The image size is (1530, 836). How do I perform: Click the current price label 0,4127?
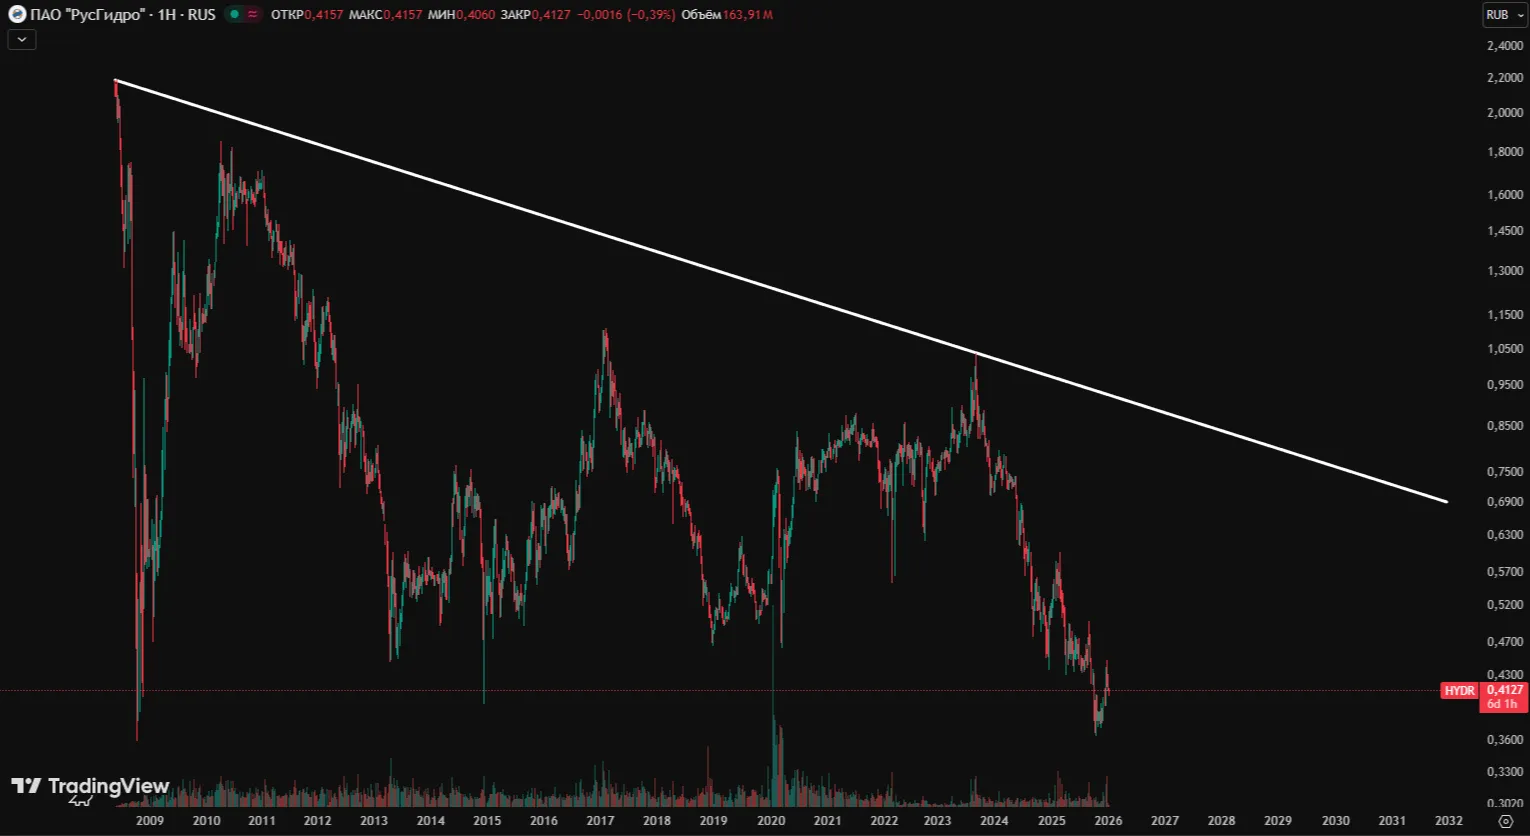pos(1504,690)
